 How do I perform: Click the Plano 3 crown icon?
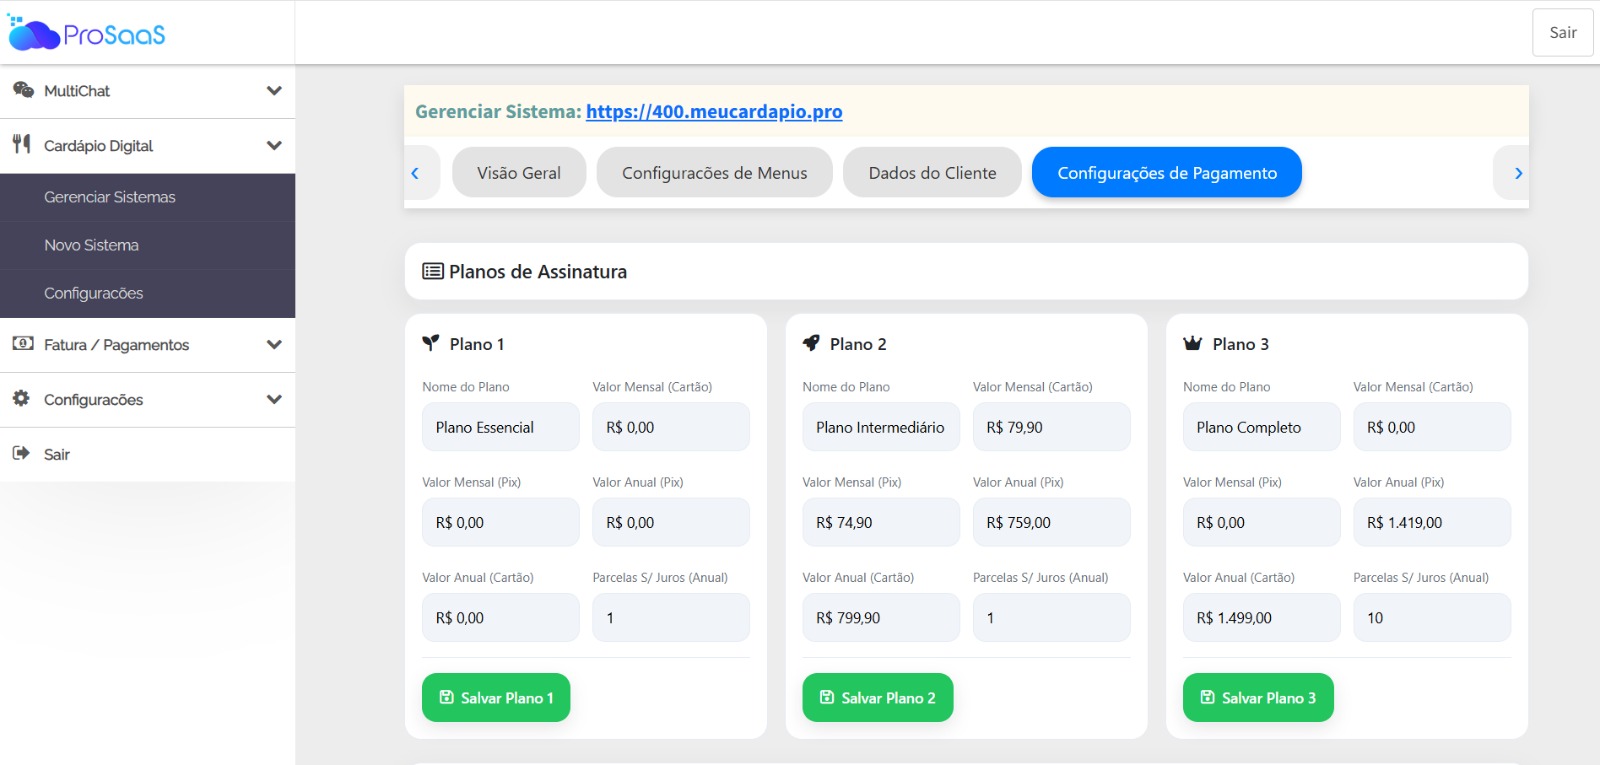(x=1192, y=343)
